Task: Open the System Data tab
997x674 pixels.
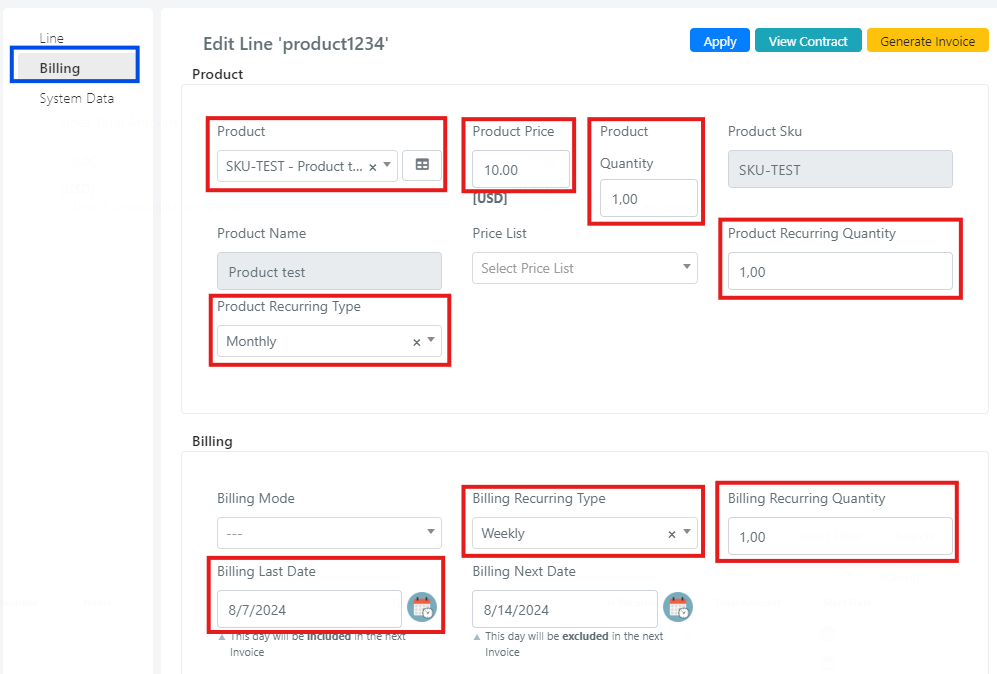Action: [76, 99]
